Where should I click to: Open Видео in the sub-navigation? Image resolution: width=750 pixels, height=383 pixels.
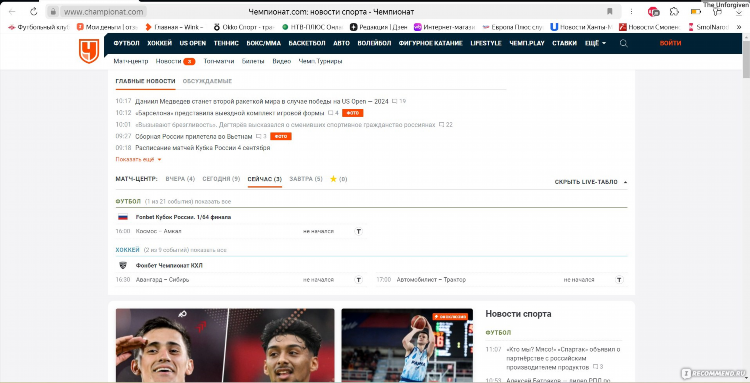(281, 61)
